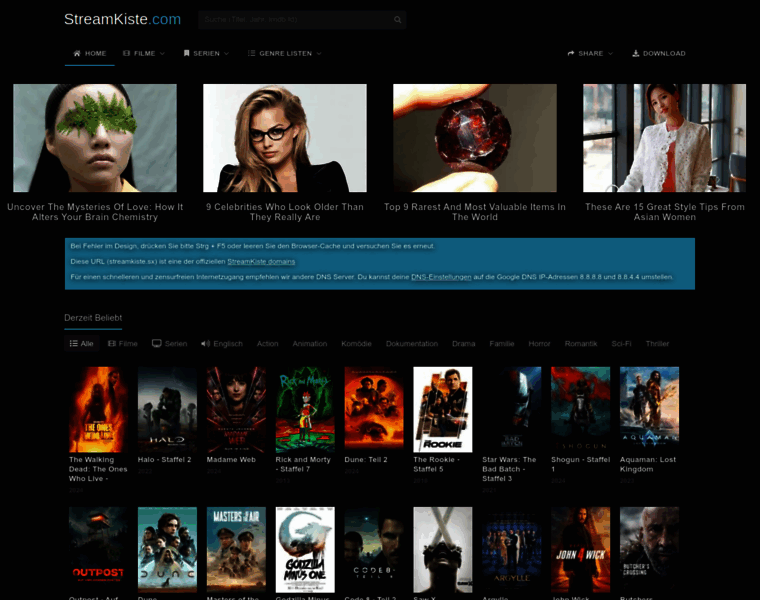Open Rick and Morty Staffel 7 poster
Screen dimensions: 760x600
pyautogui.click(x=305, y=410)
